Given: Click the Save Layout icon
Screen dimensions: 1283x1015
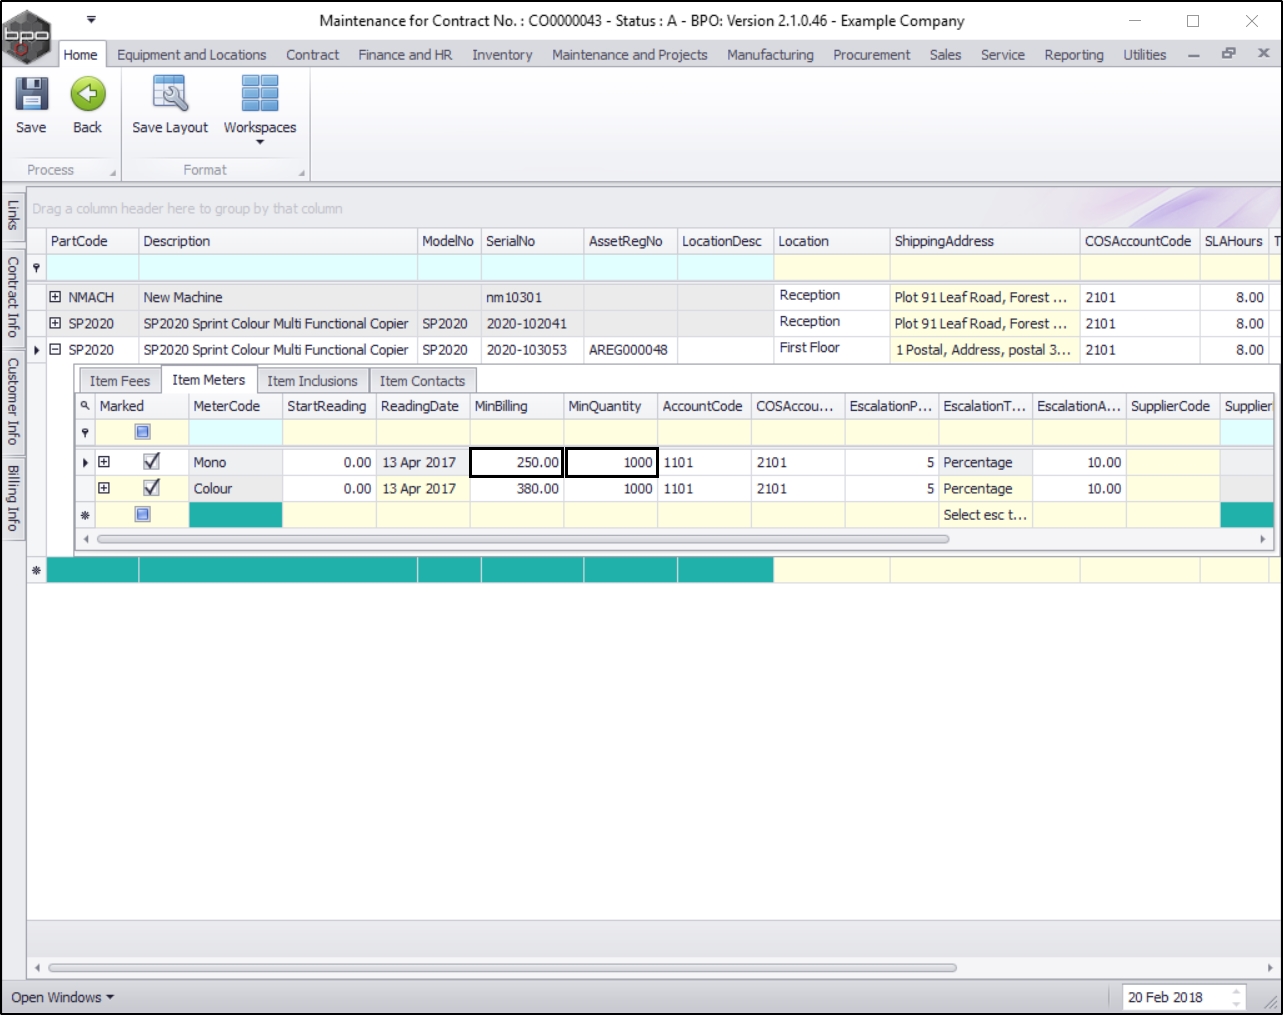Looking at the screenshot, I should tap(170, 93).
